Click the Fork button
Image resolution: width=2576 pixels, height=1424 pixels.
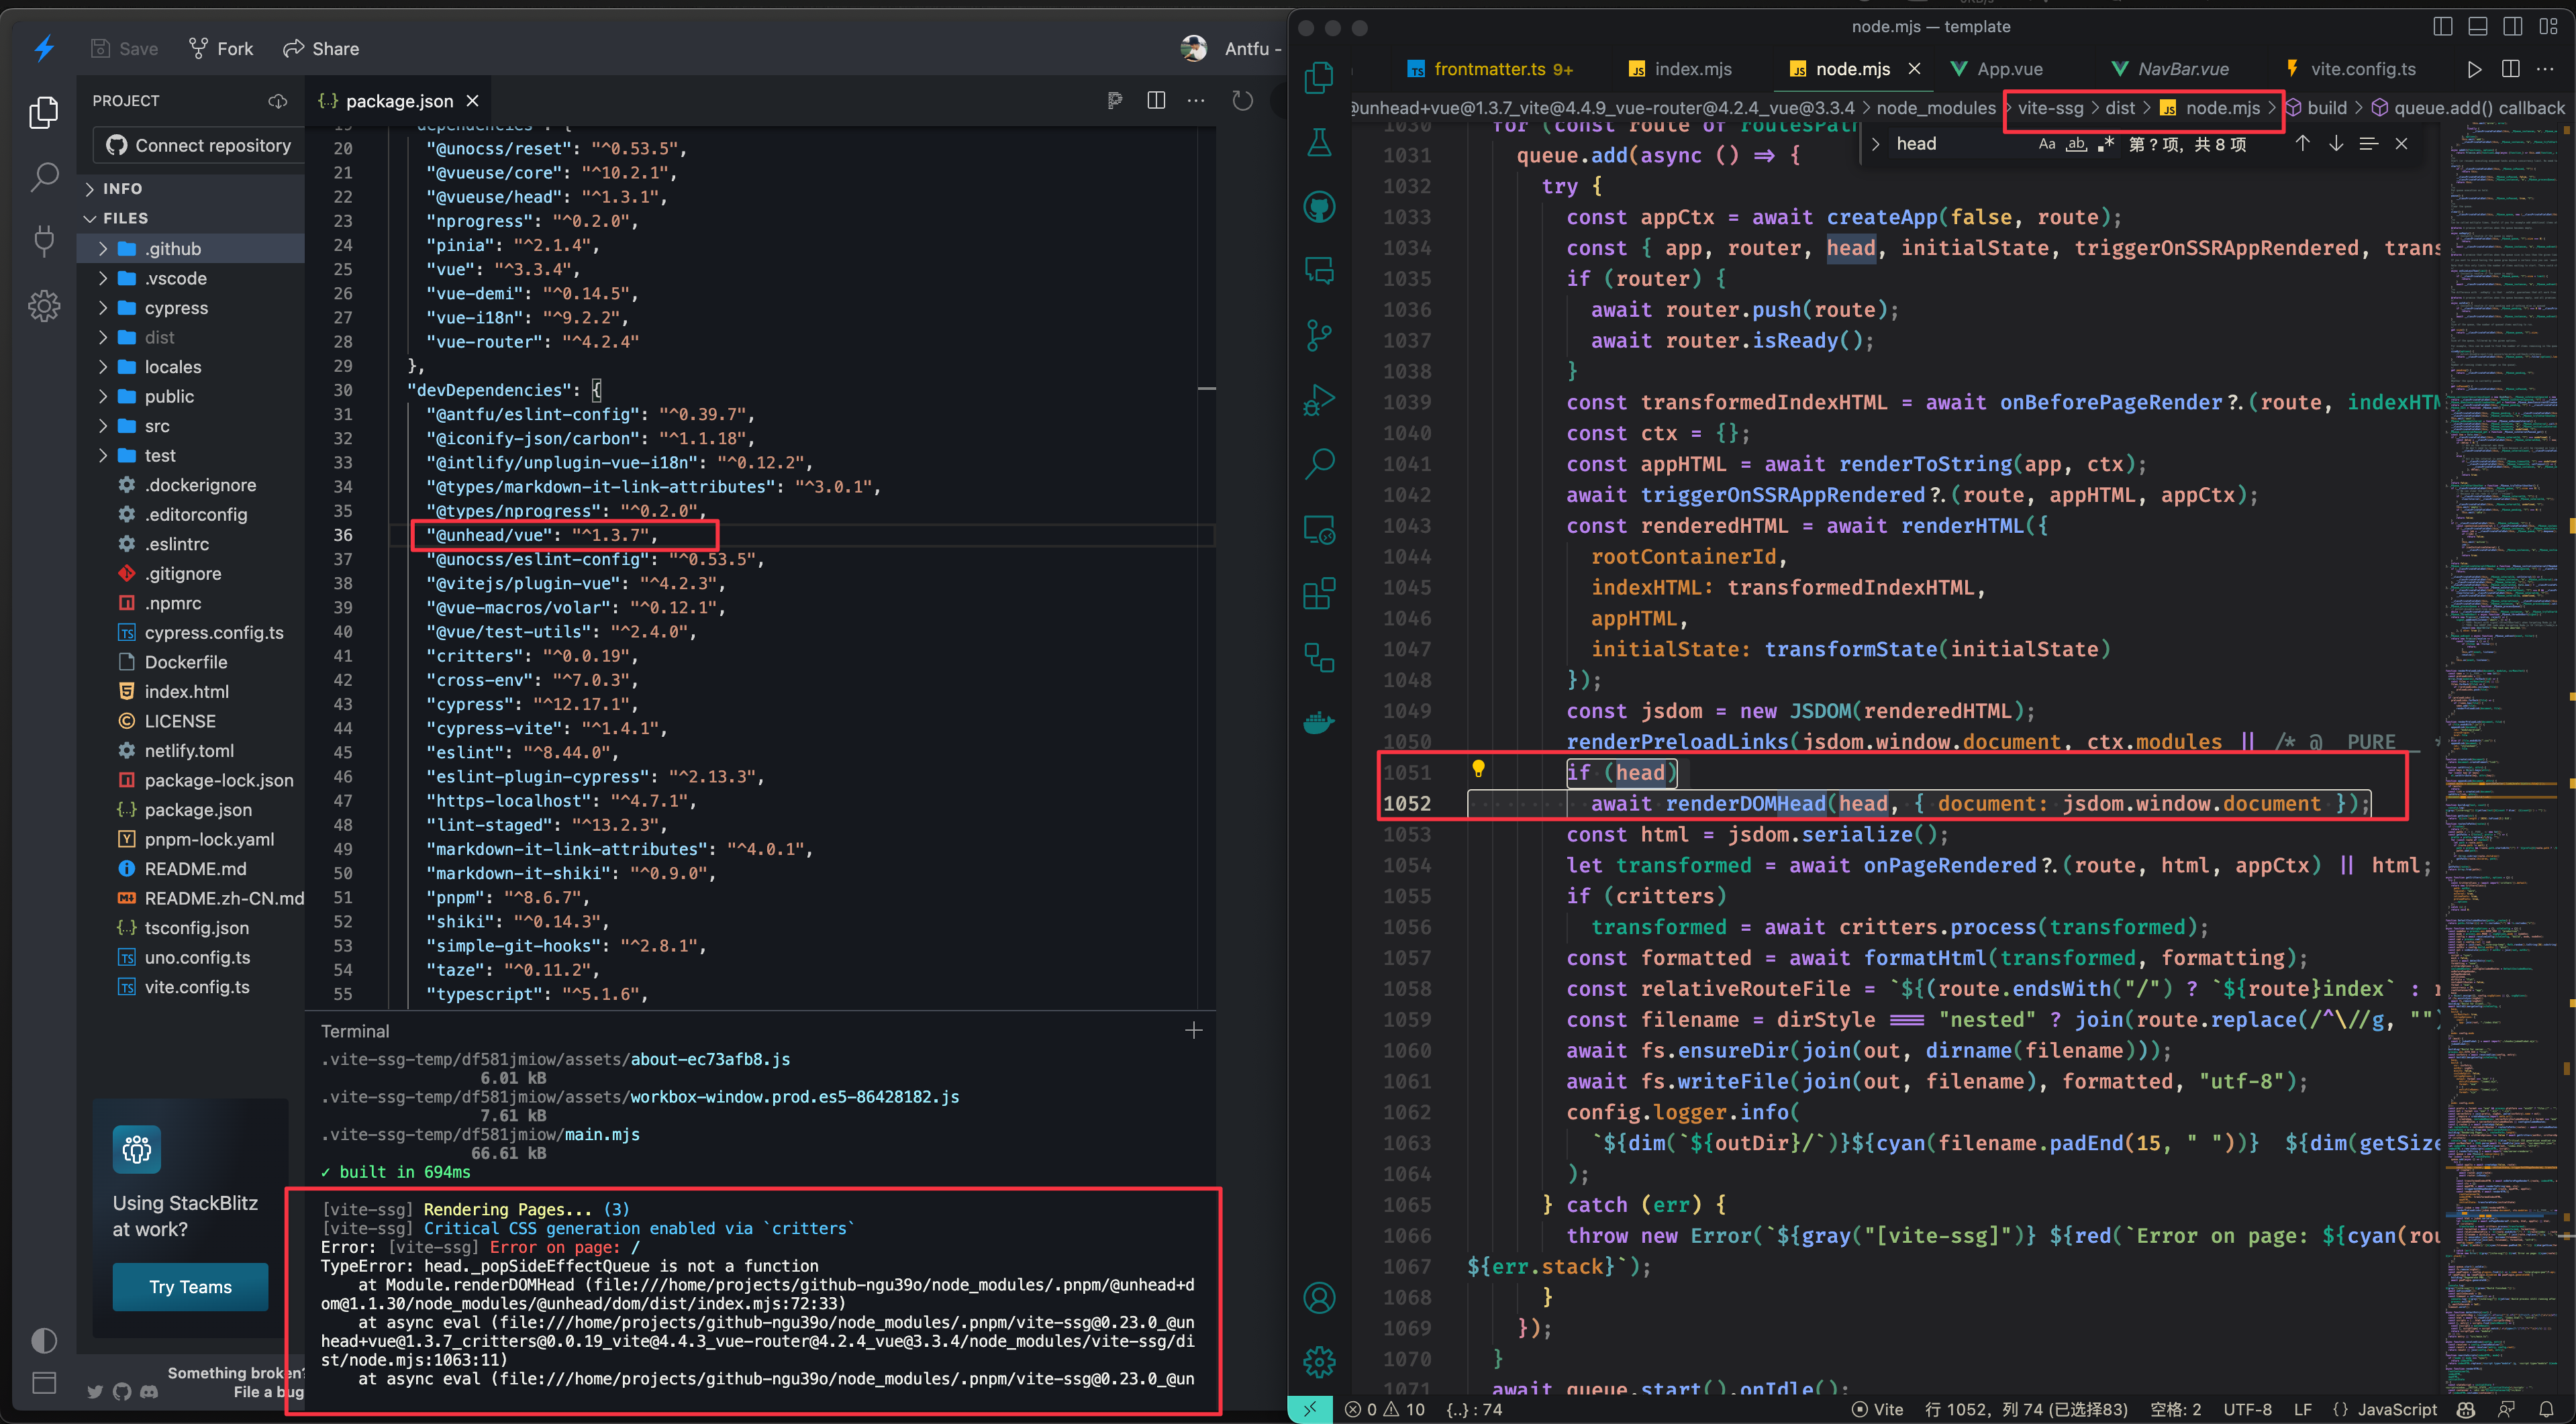pyautogui.click(x=220, y=48)
